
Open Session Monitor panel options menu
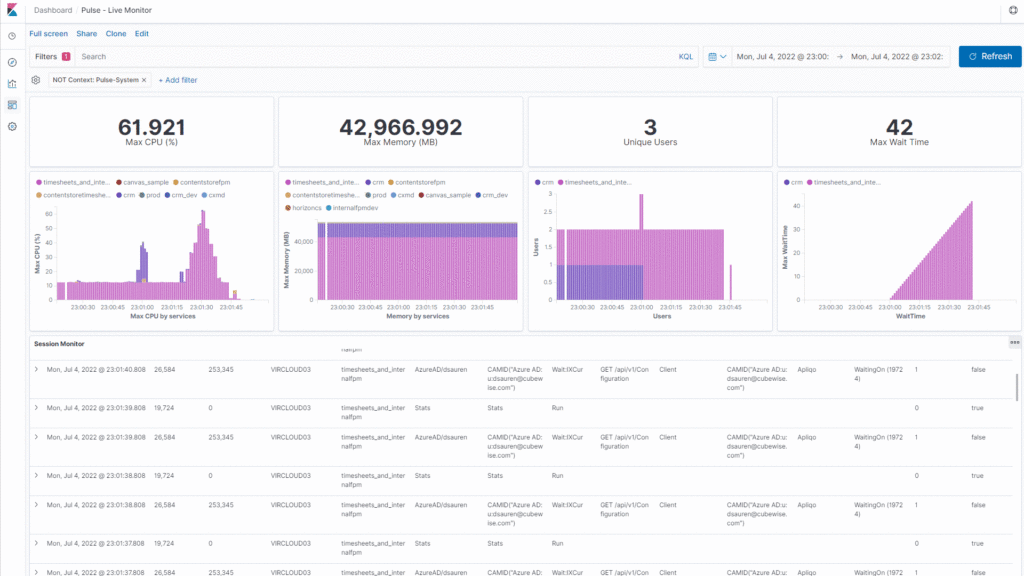click(x=1014, y=343)
